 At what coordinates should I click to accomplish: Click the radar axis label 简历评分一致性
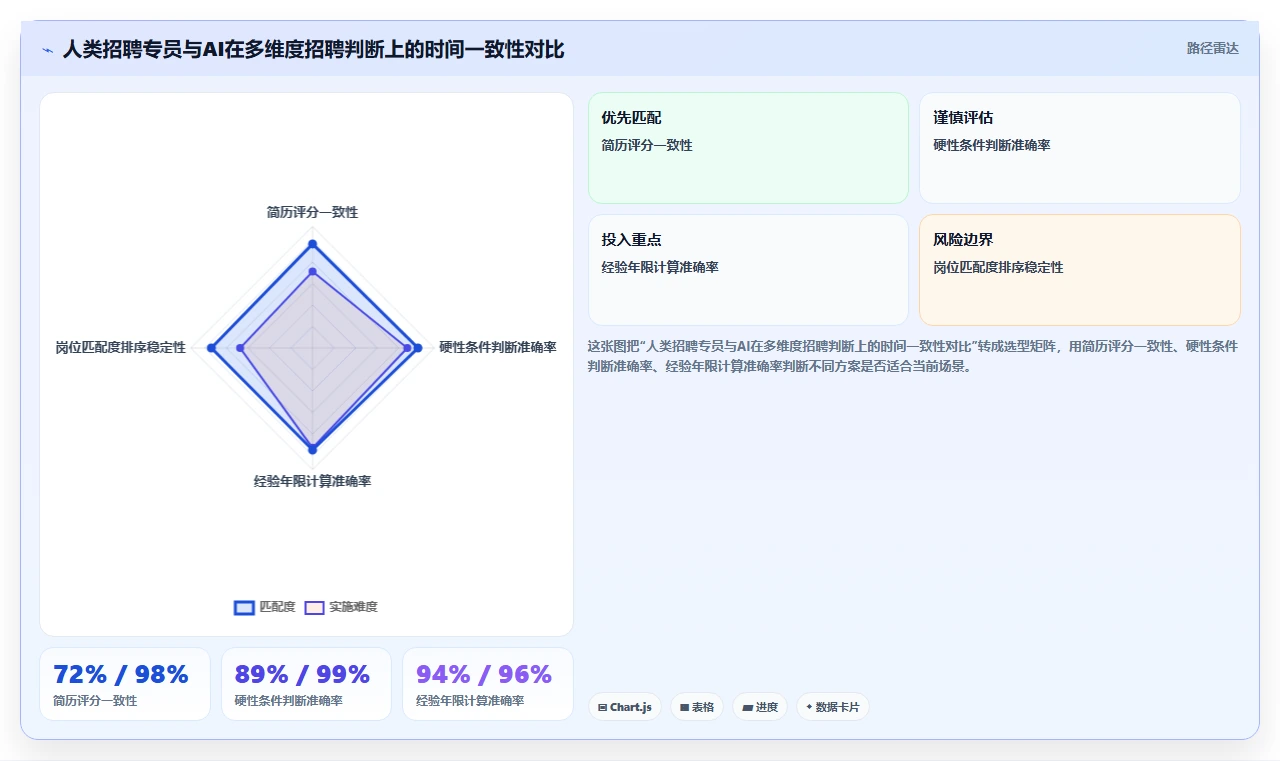[312, 212]
